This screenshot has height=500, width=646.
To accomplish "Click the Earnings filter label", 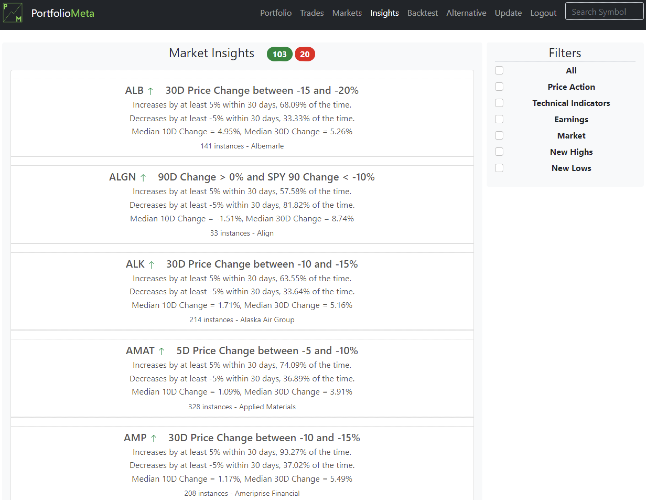I will pos(571,119).
